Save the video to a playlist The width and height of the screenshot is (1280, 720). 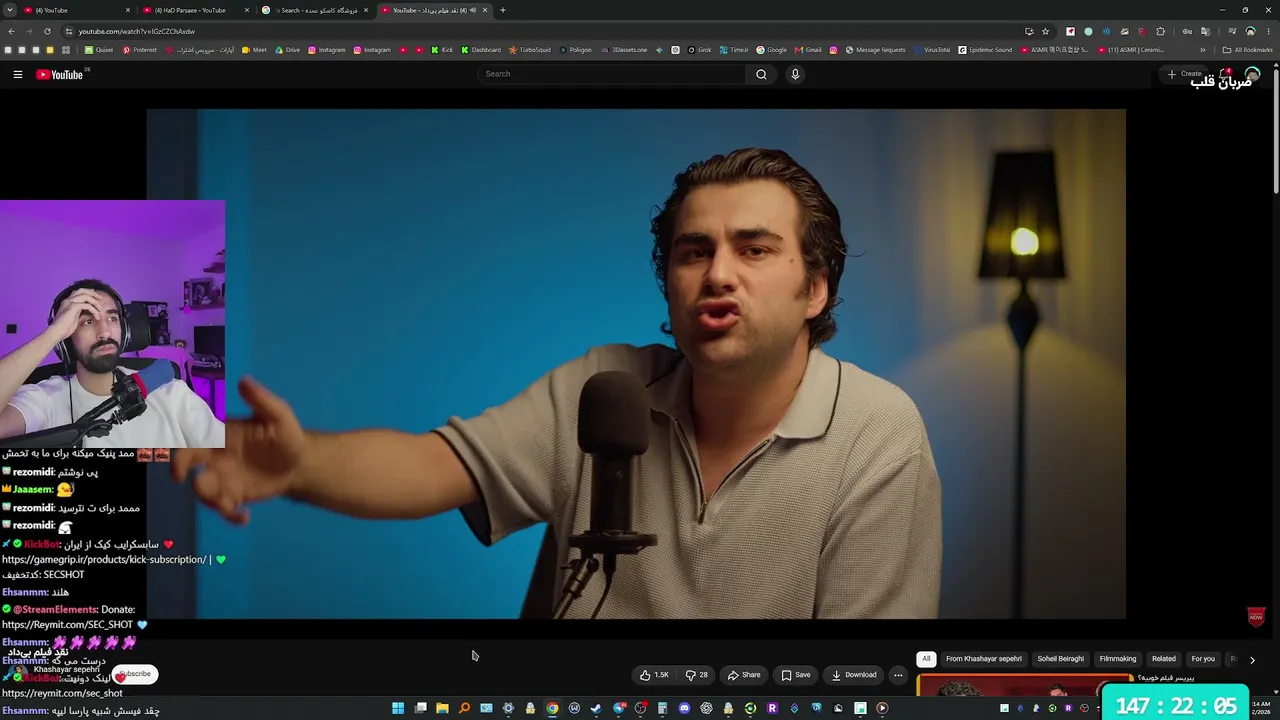click(796, 675)
